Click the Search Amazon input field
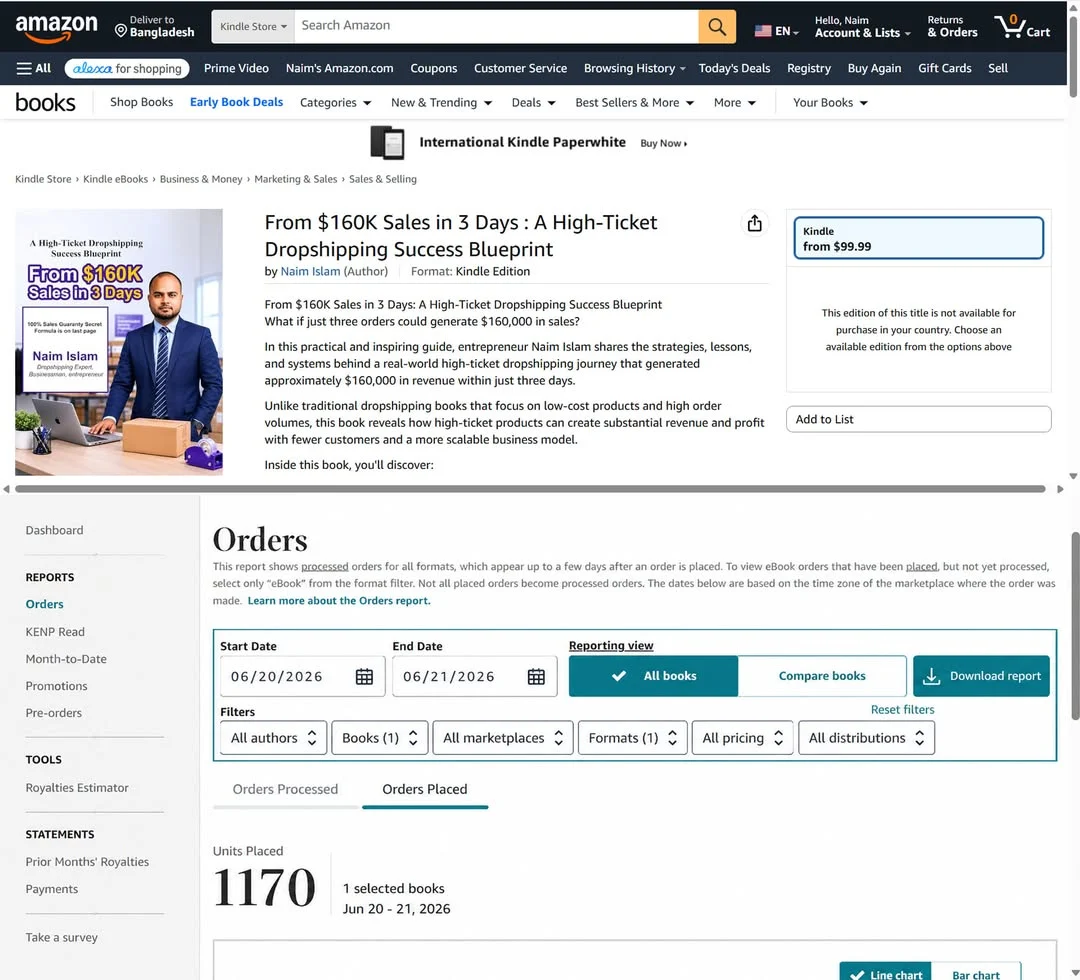Screen dimensions: 1080x980 496,27
